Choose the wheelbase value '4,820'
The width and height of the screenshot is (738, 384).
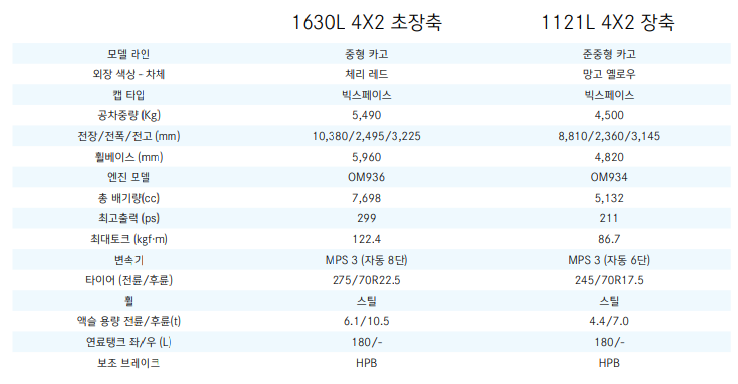coord(609,157)
